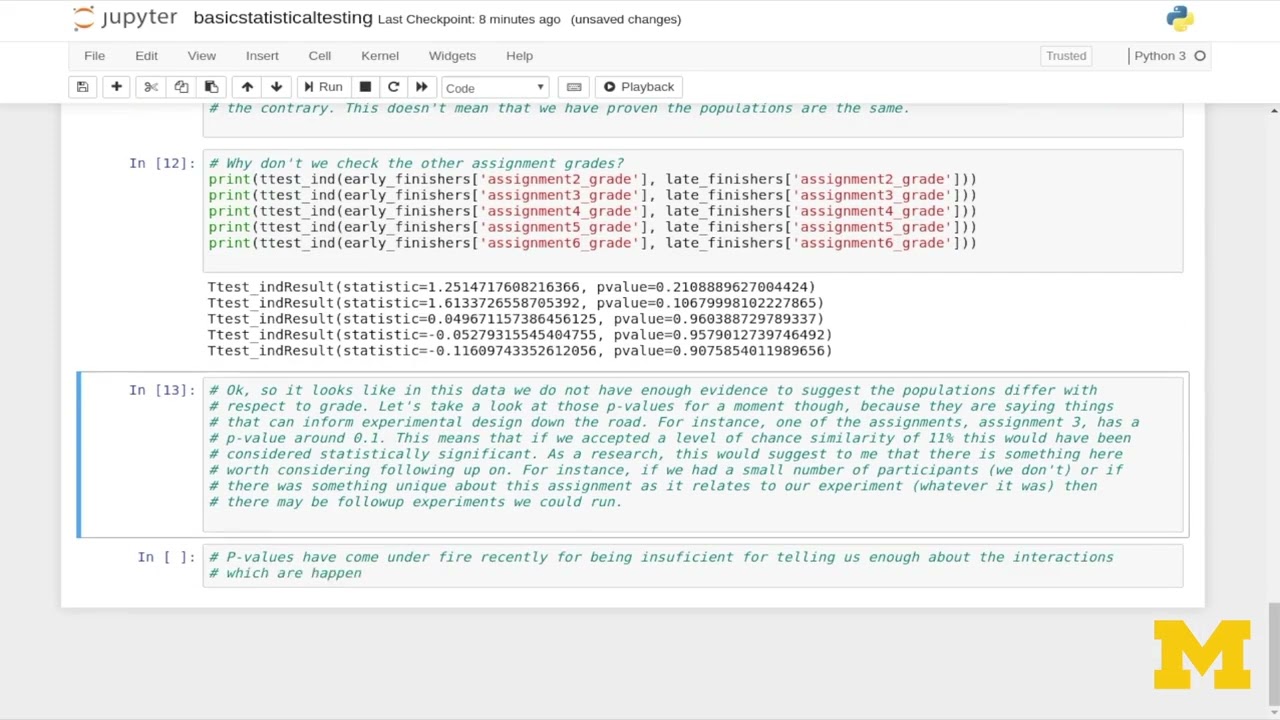The height and width of the screenshot is (720, 1280).
Task: Insert cell below with plus icon
Action: pos(116,87)
